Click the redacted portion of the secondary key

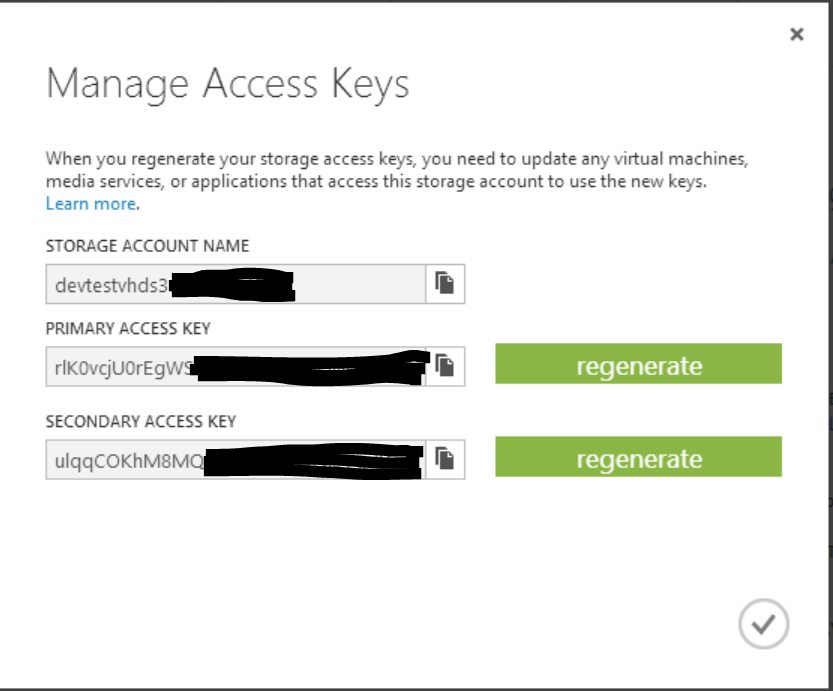click(x=313, y=461)
